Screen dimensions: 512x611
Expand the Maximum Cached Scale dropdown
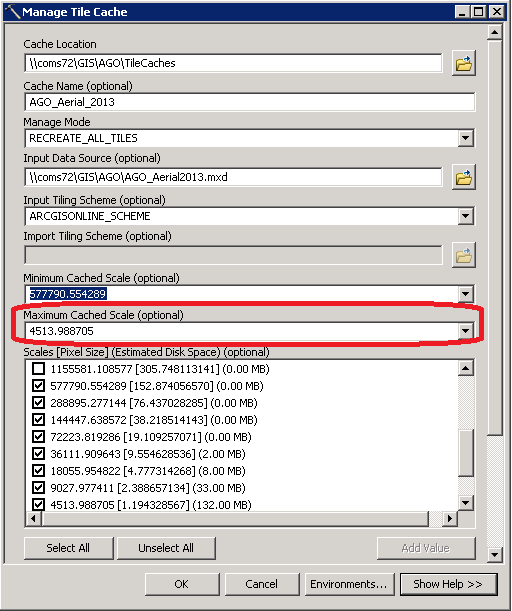(x=465, y=331)
